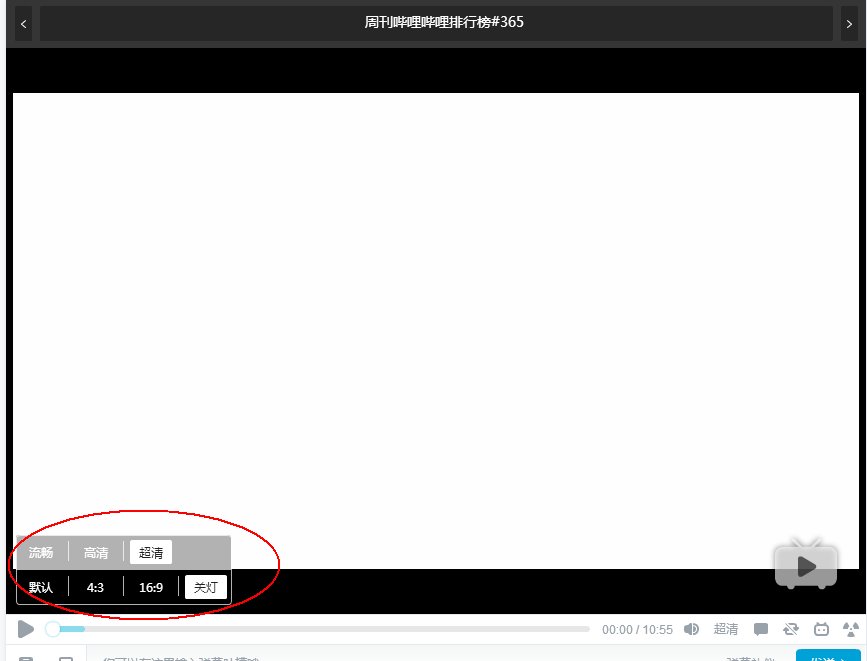Click the danmaku speech bubble icon
The image size is (867, 661).
761,629
